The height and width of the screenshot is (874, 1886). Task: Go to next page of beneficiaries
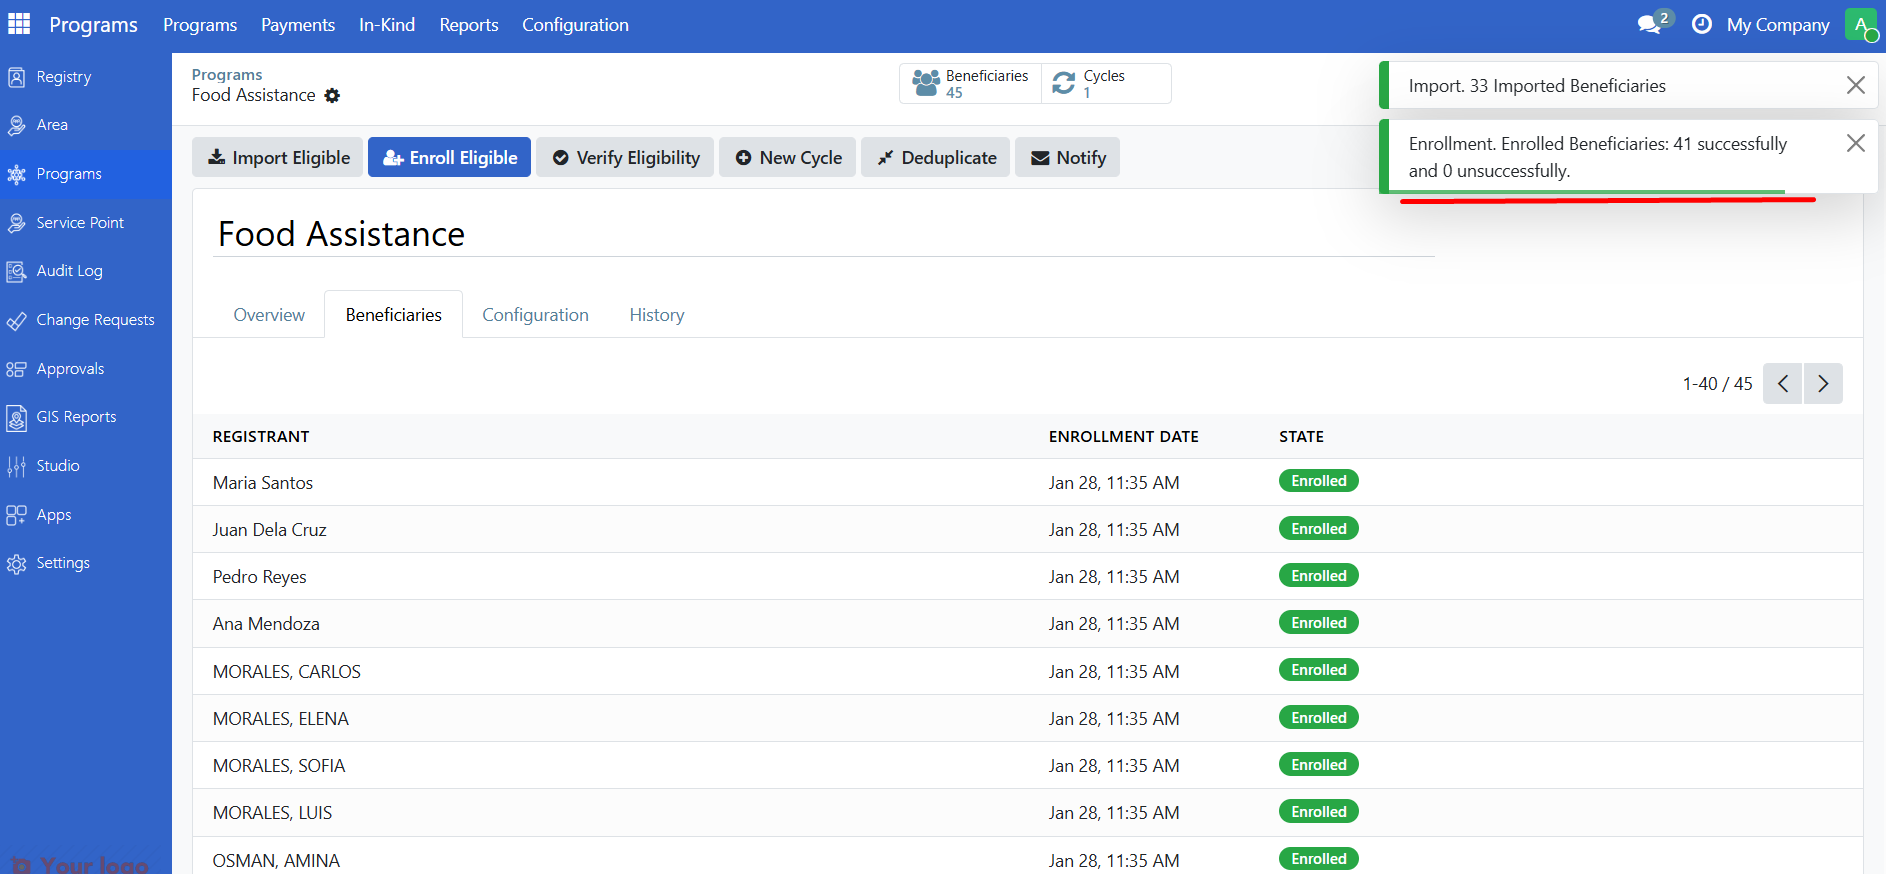[x=1822, y=384]
